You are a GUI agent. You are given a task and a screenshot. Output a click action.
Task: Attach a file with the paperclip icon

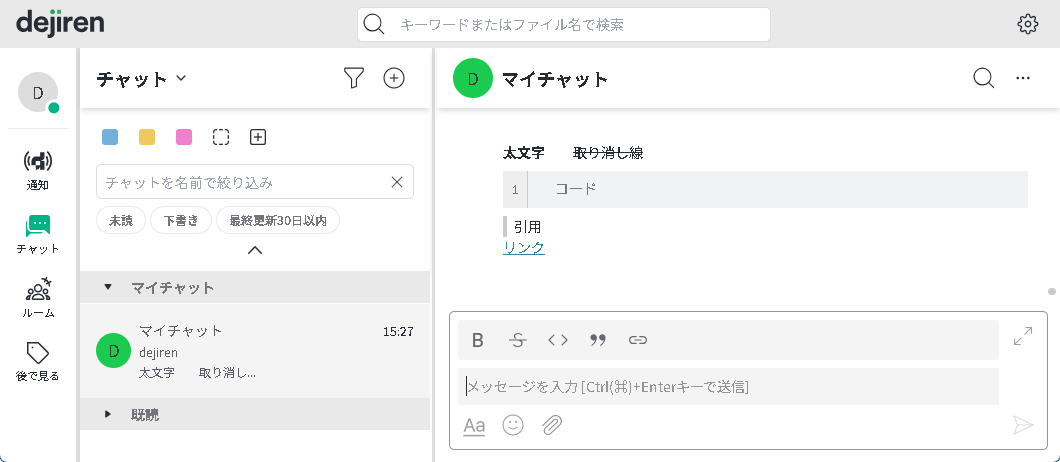[x=552, y=425]
